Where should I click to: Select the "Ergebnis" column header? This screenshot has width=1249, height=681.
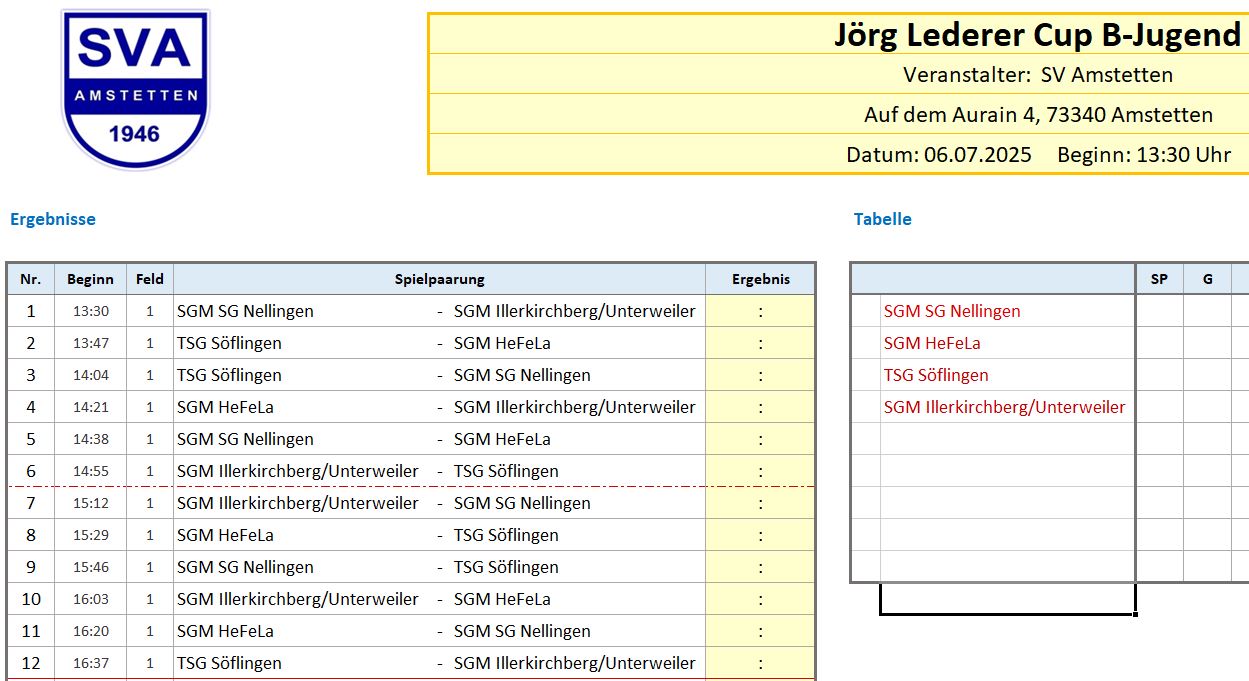(x=760, y=279)
